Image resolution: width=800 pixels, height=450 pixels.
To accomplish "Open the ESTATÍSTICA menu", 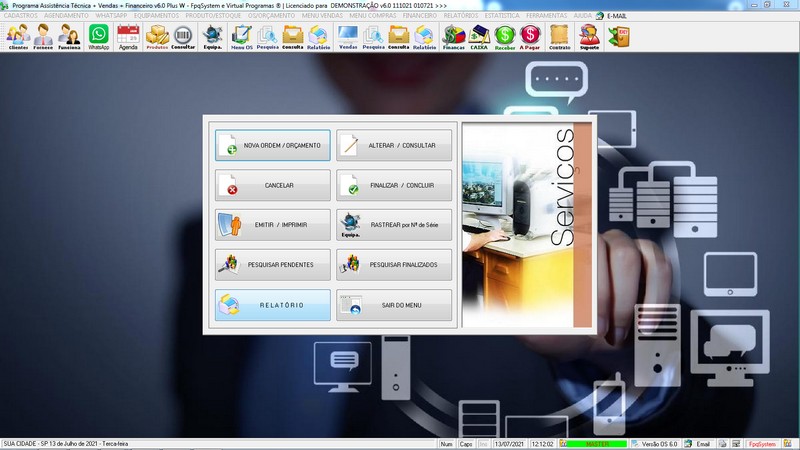I will pos(502,16).
